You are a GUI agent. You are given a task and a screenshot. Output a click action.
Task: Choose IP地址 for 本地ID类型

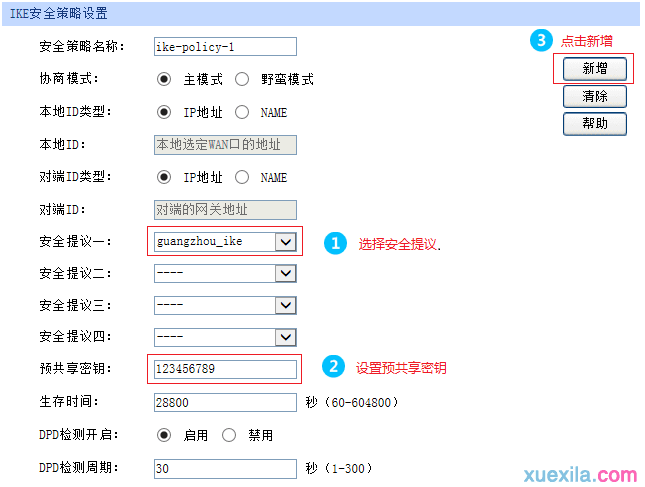tap(164, 112)
